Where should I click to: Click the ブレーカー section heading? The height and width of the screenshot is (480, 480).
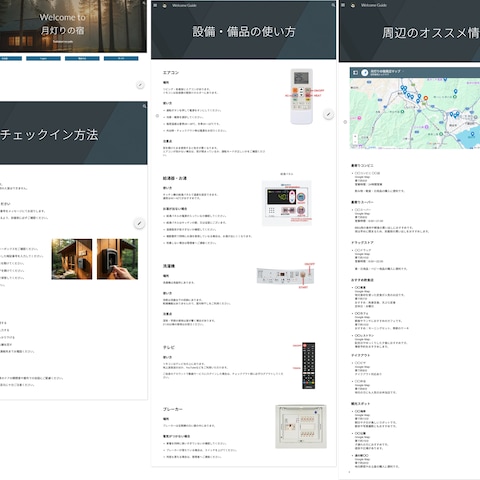[173, 409]
